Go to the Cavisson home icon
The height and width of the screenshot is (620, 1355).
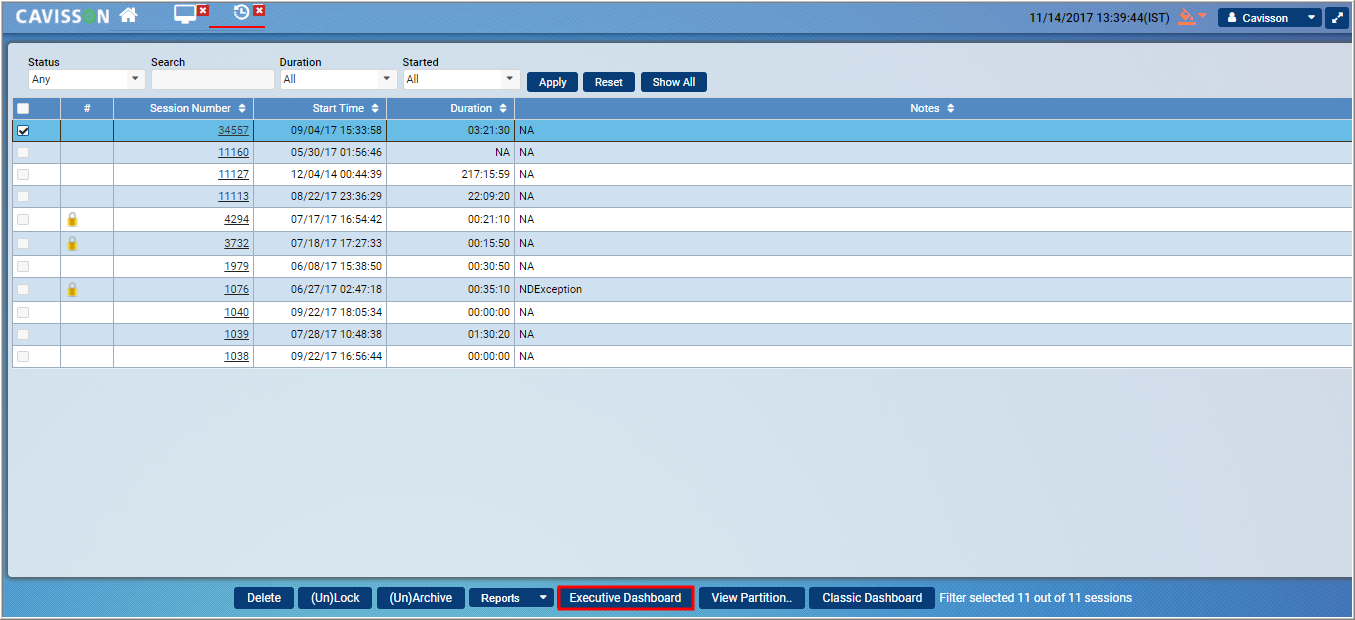coord(128,15)
